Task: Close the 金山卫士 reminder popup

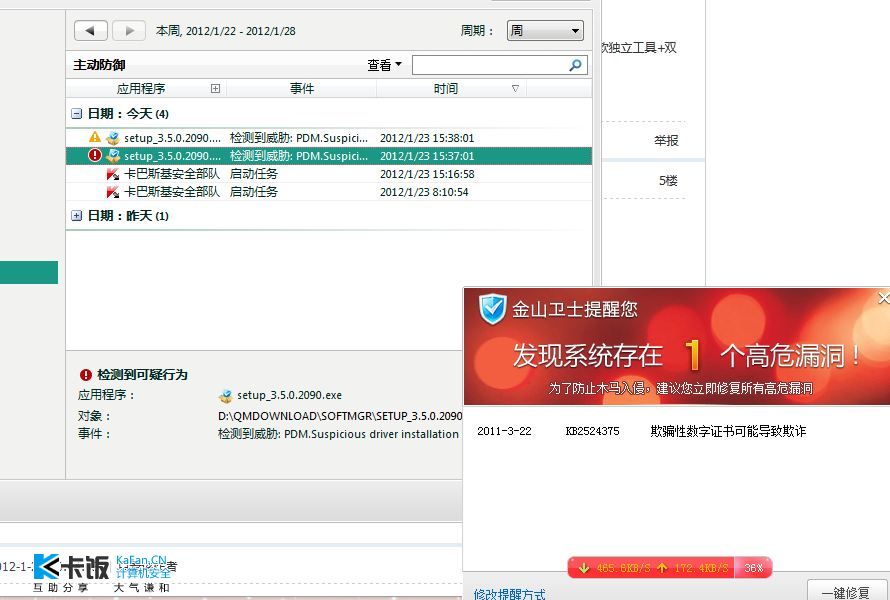Action: (x=883, y=298)
